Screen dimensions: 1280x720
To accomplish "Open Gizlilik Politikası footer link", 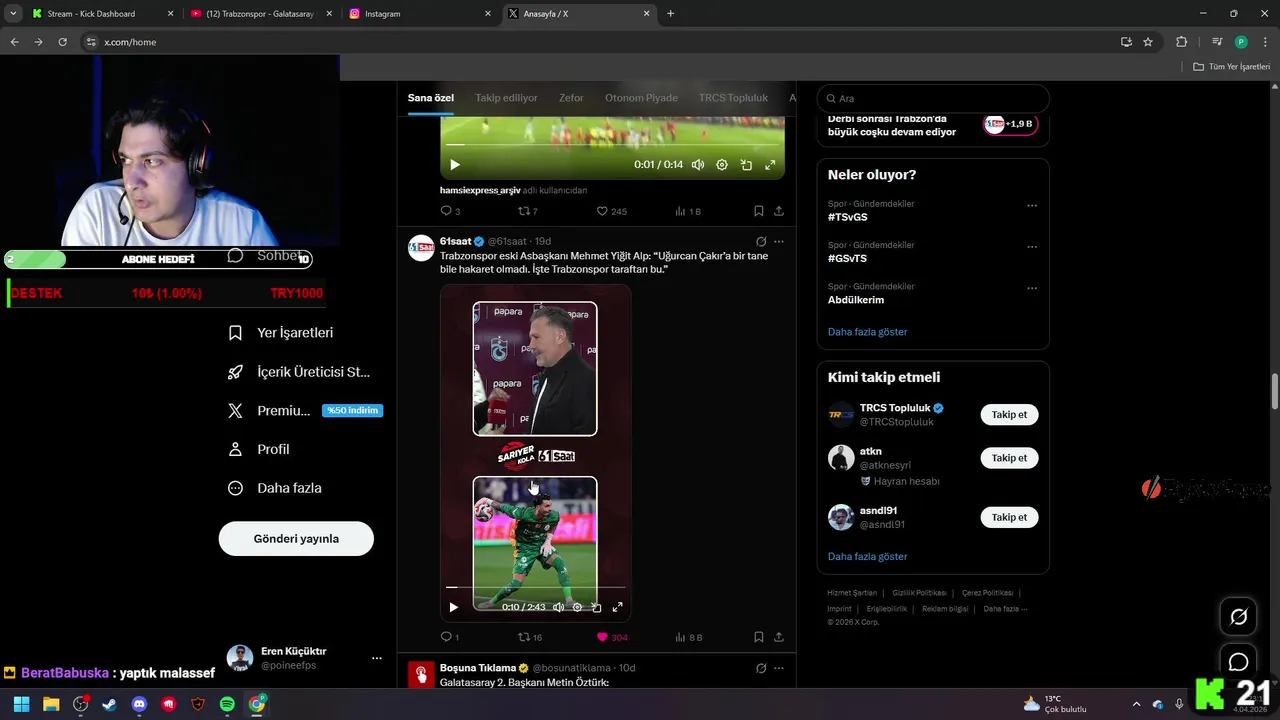I will pos(920,593).
